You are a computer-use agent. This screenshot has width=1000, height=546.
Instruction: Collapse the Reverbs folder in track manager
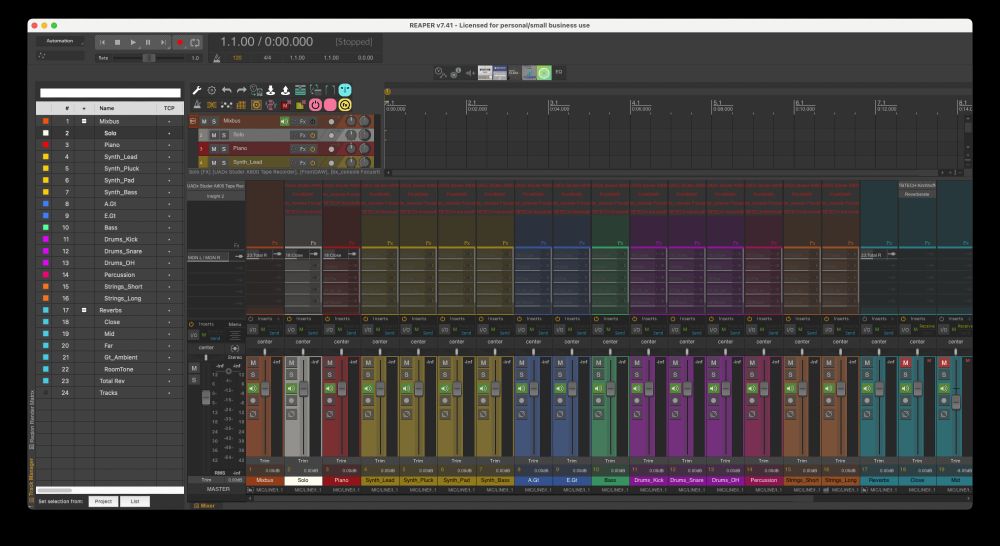[x=84, y=310]
